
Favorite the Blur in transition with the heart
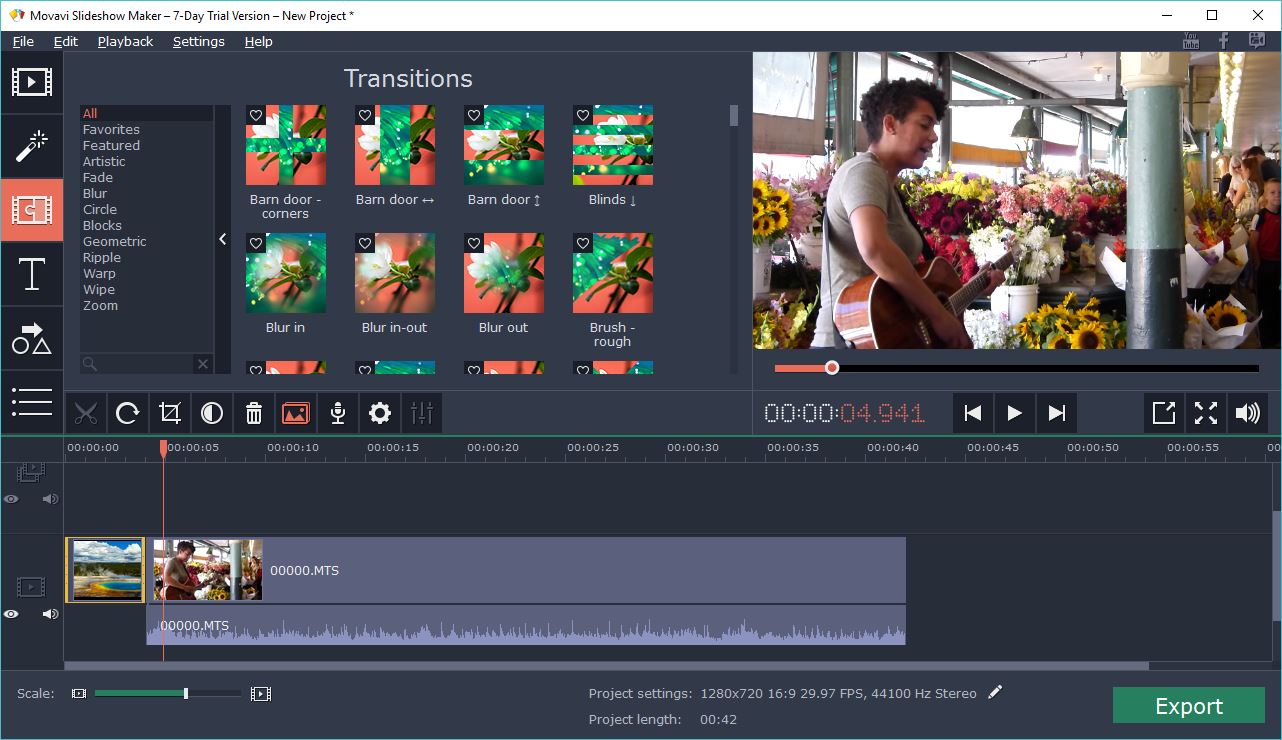(x=256, y=242)
